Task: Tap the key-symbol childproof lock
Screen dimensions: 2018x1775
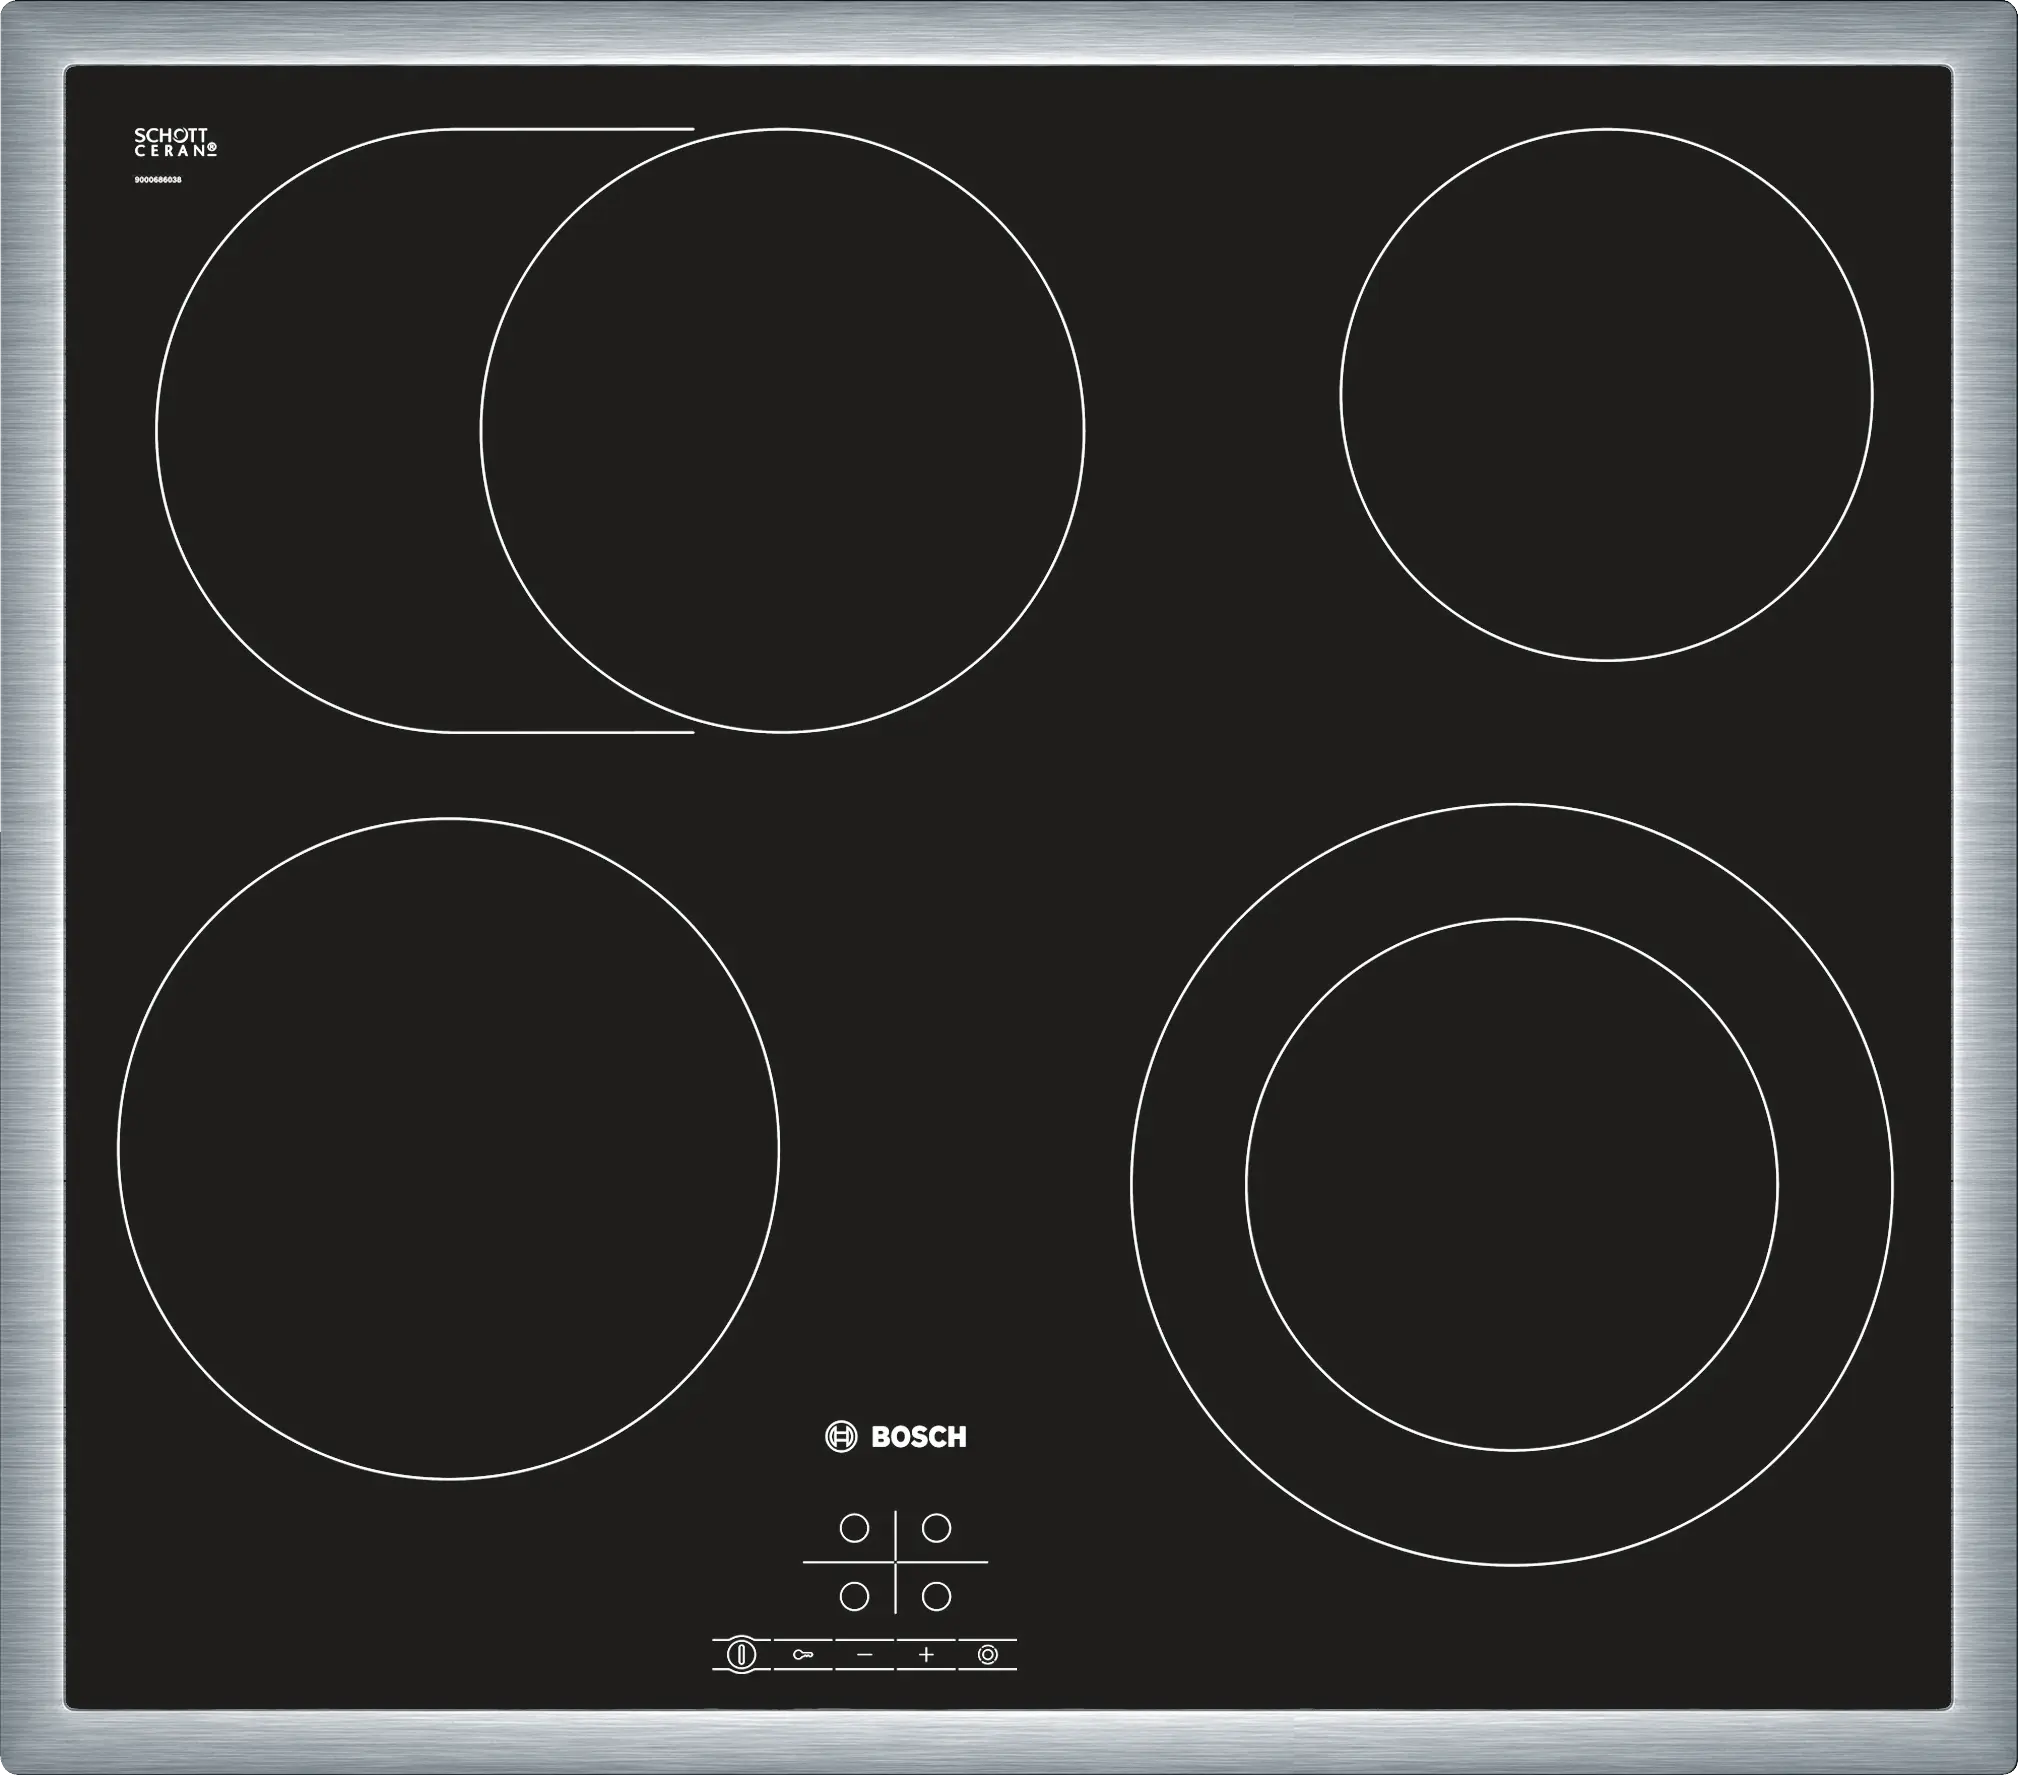Action: (803, 1654)
